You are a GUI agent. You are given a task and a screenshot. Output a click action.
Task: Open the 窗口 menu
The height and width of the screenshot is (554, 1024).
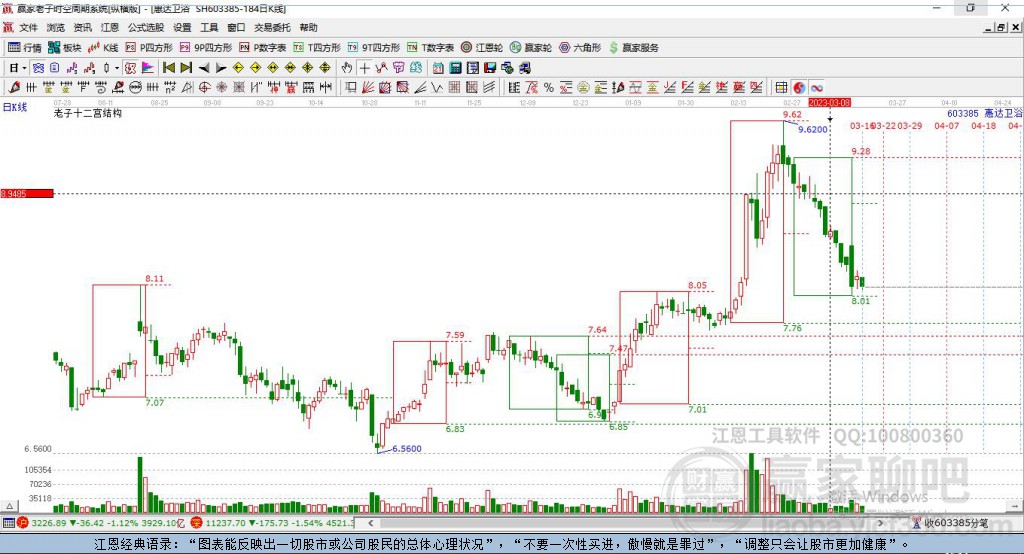[236, 27]
